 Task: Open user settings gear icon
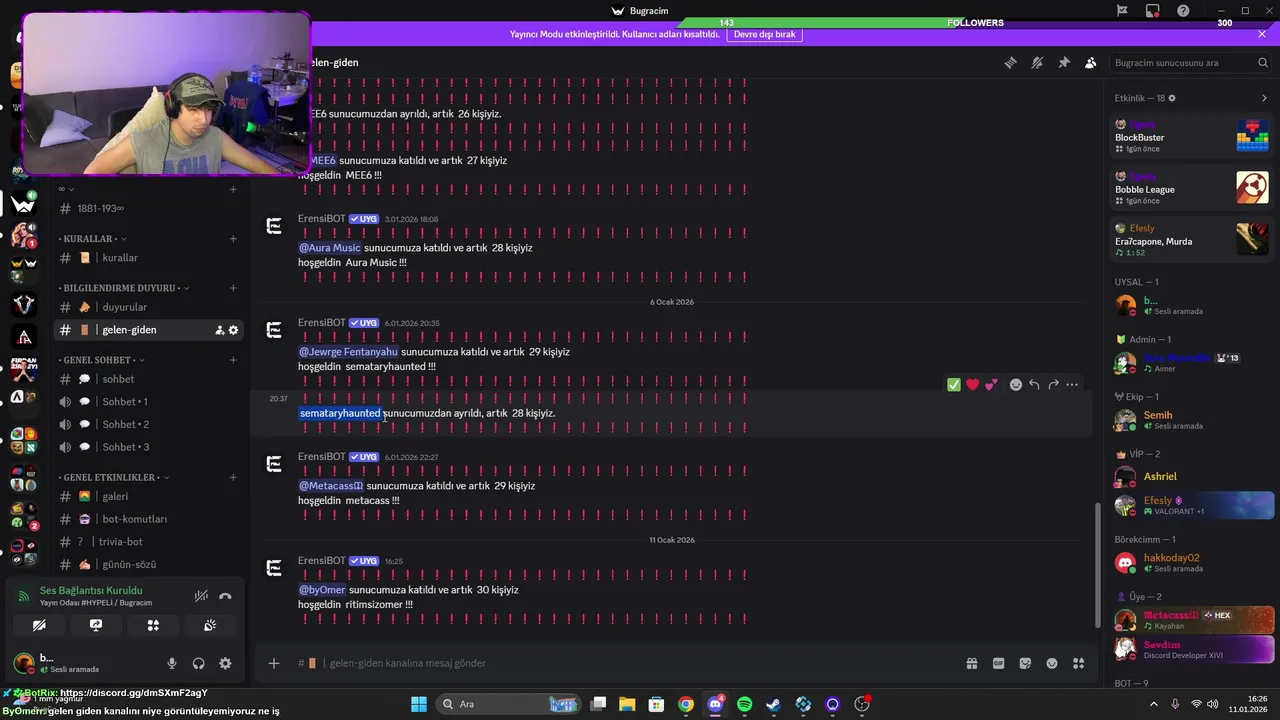click(225, 663)
